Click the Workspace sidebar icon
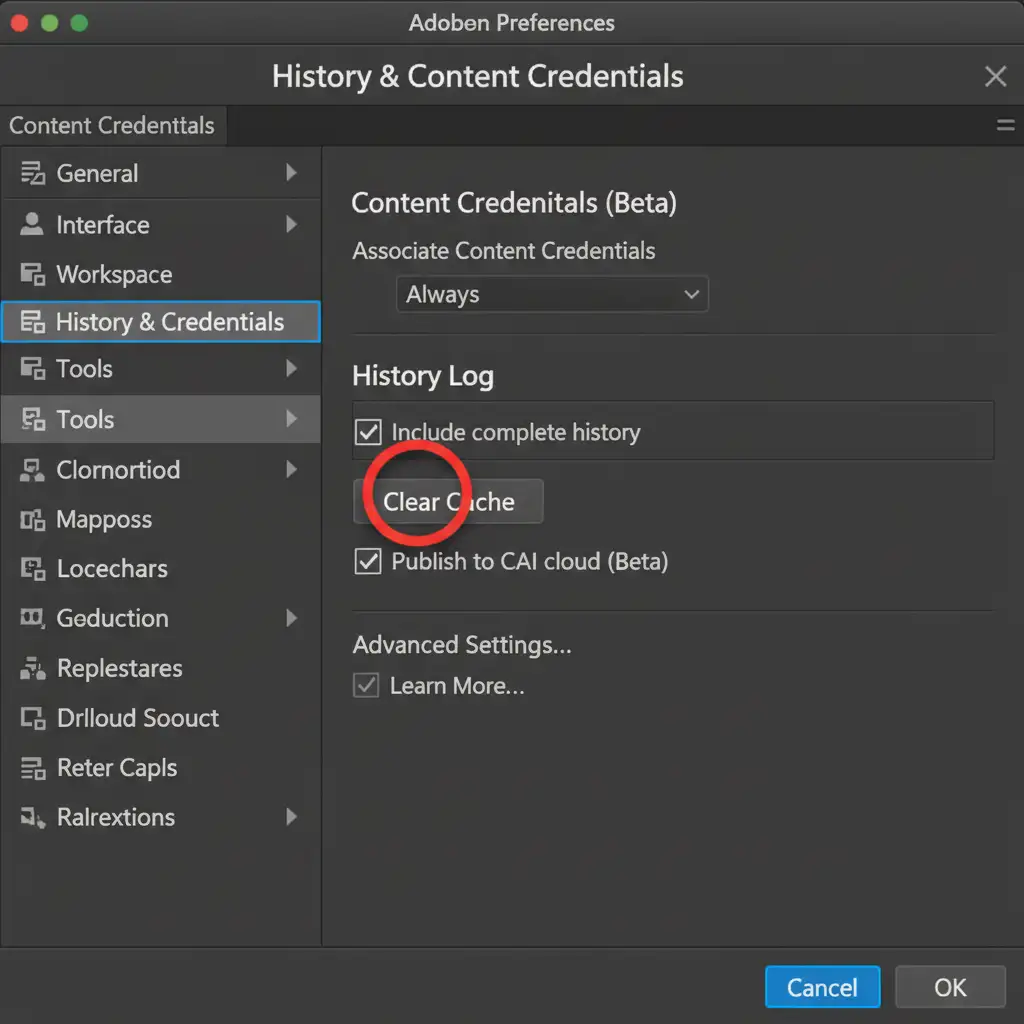The width and height of the screenshot is (1024, 1024). (33, 274)
